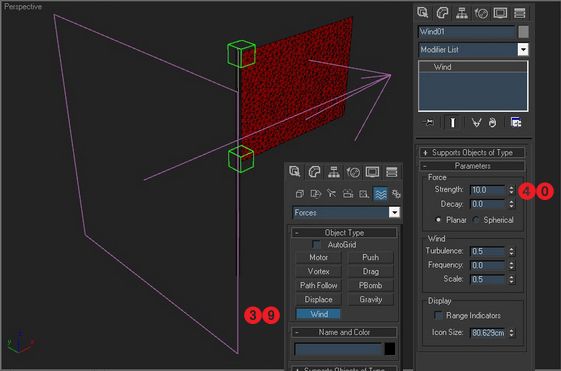The height and width of the screenshot is (371, 561).
Task: Click the black object color swatch
Action: [390, 349]
